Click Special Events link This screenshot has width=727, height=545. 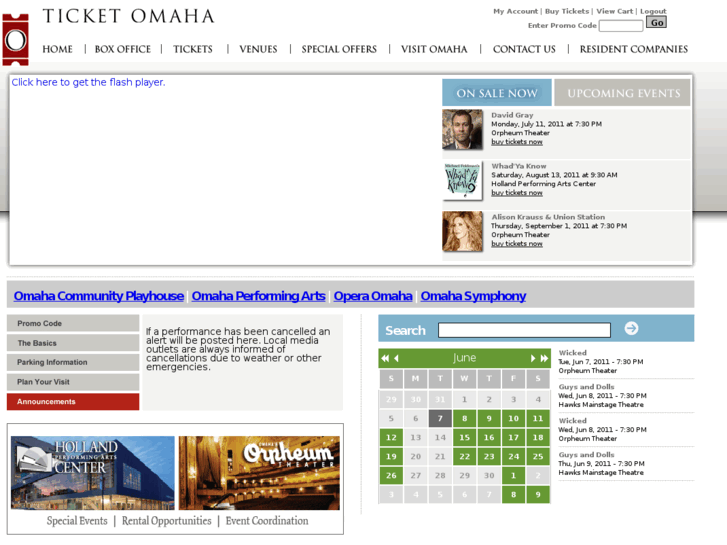pos(77,521)
